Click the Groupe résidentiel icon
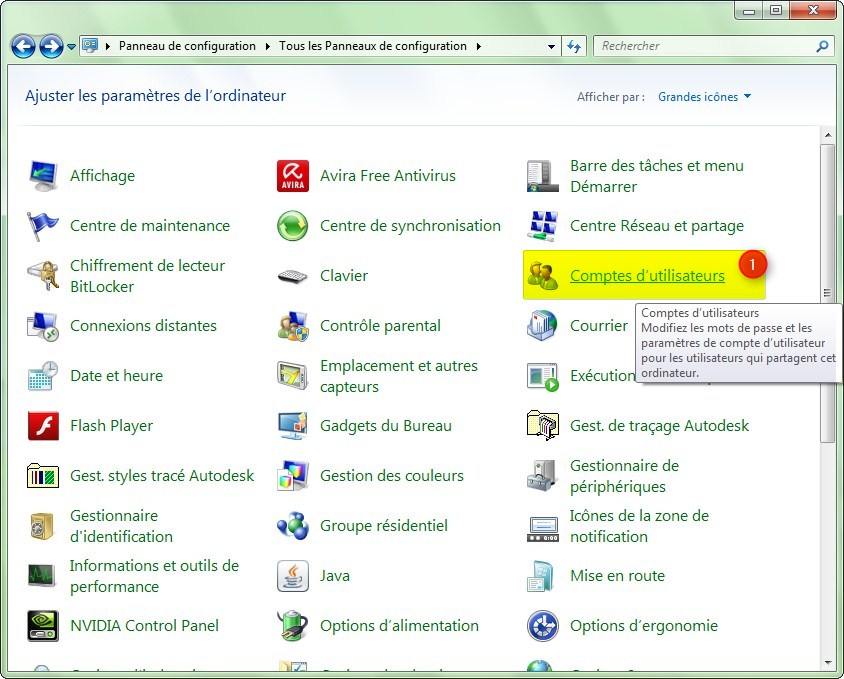The width and height of the screenshot is (844, 679). coord(293,526)
